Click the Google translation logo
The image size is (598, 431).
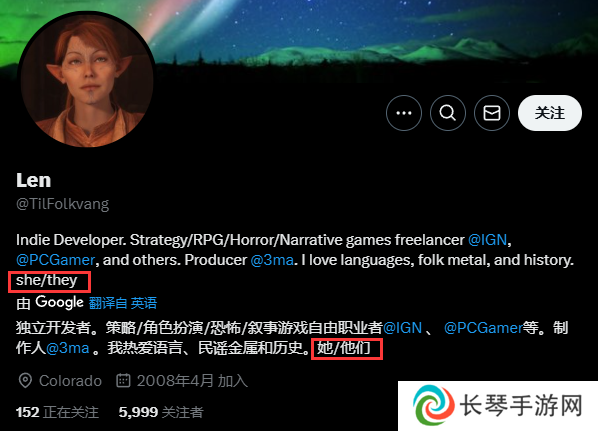[x=59, y=302]
